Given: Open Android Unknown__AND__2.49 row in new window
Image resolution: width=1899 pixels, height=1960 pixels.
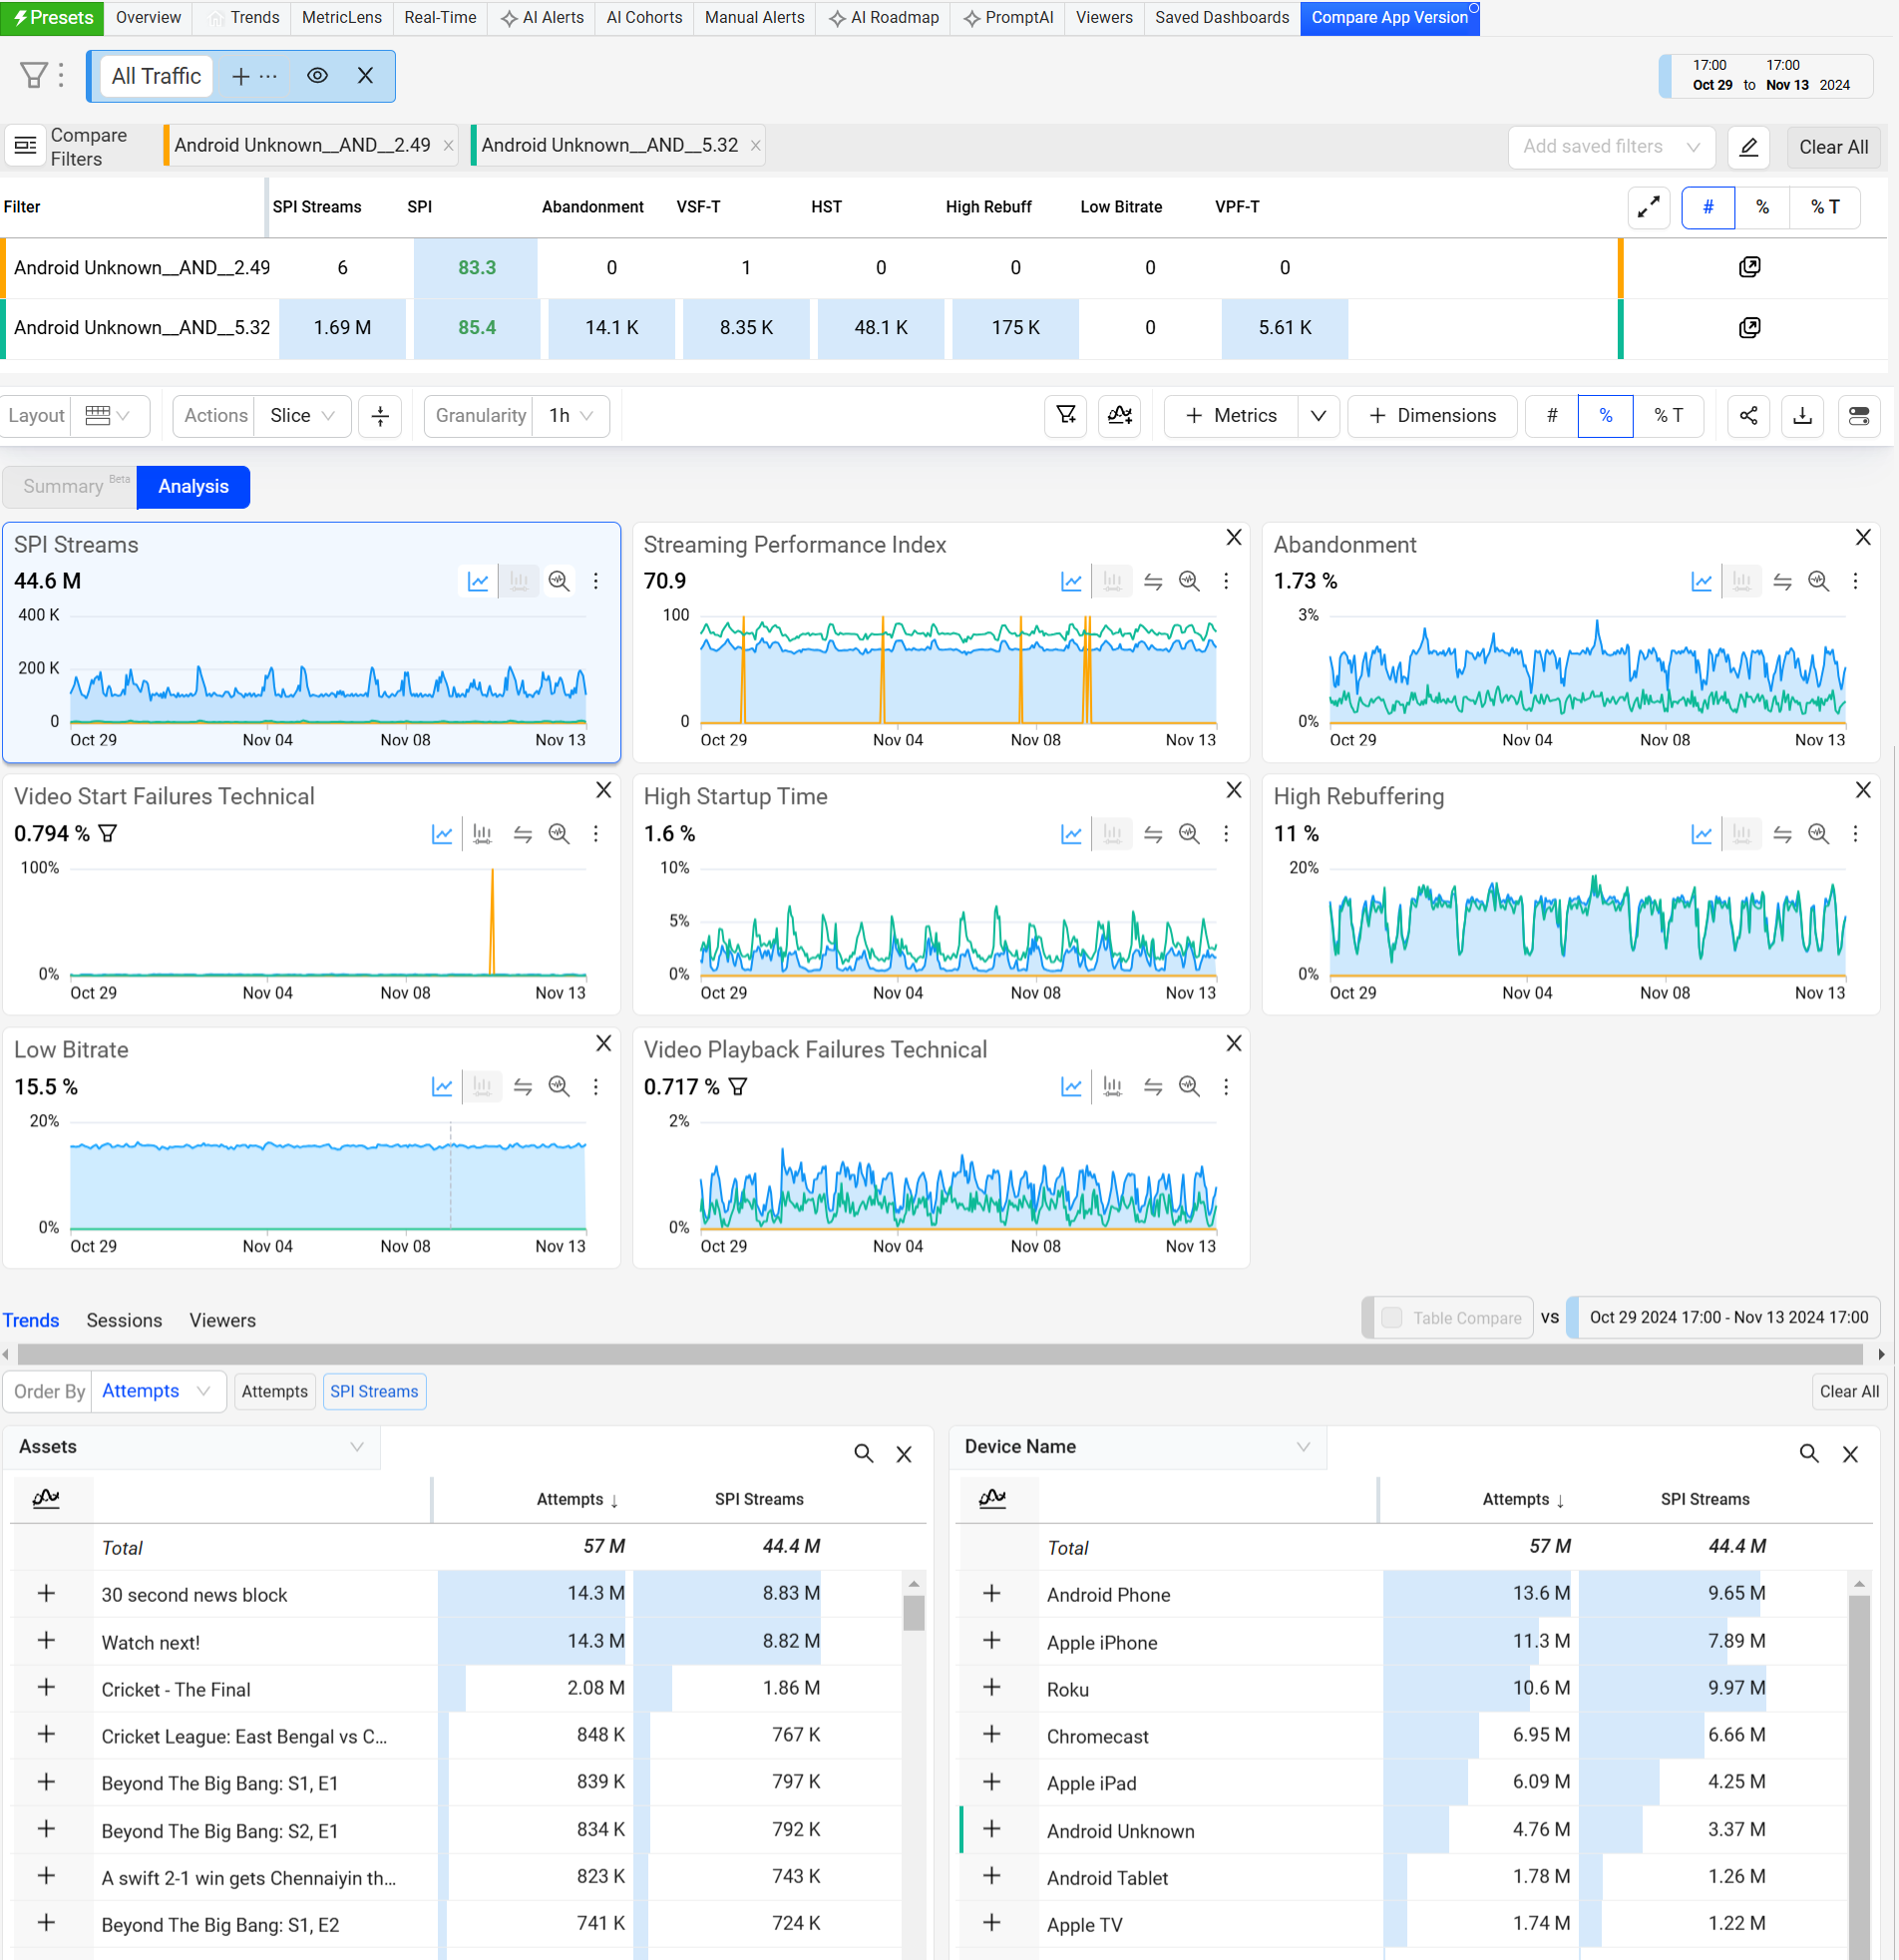Looking at the screenshot, I should [x=1748, y=267].
